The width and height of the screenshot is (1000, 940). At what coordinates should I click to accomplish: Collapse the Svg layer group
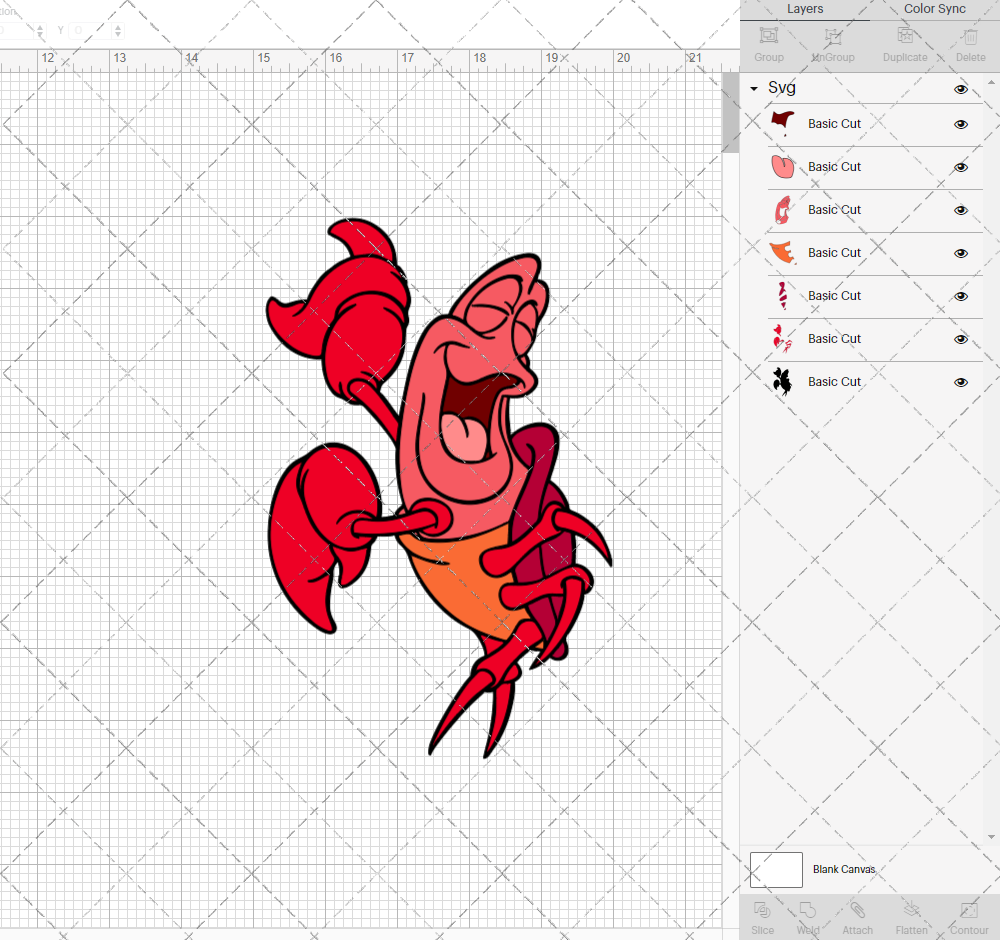click(x=753, y=88)
